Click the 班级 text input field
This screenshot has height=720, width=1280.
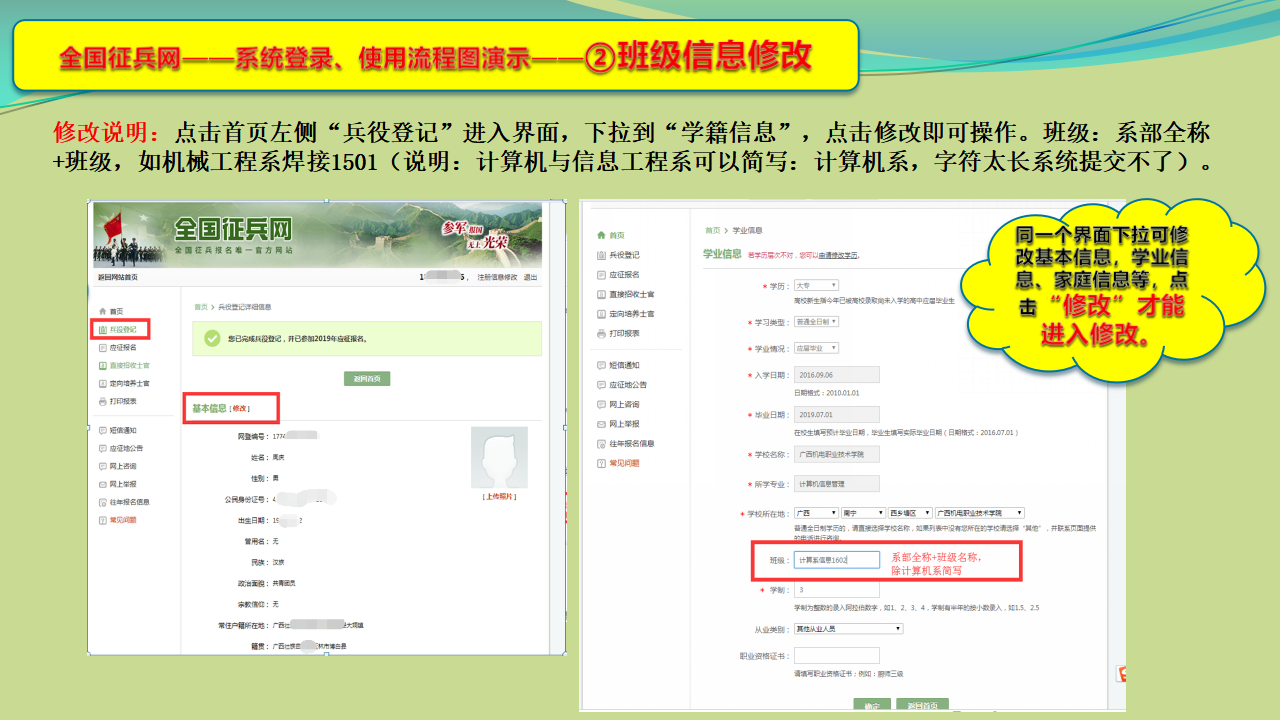(x=836, y=560)
